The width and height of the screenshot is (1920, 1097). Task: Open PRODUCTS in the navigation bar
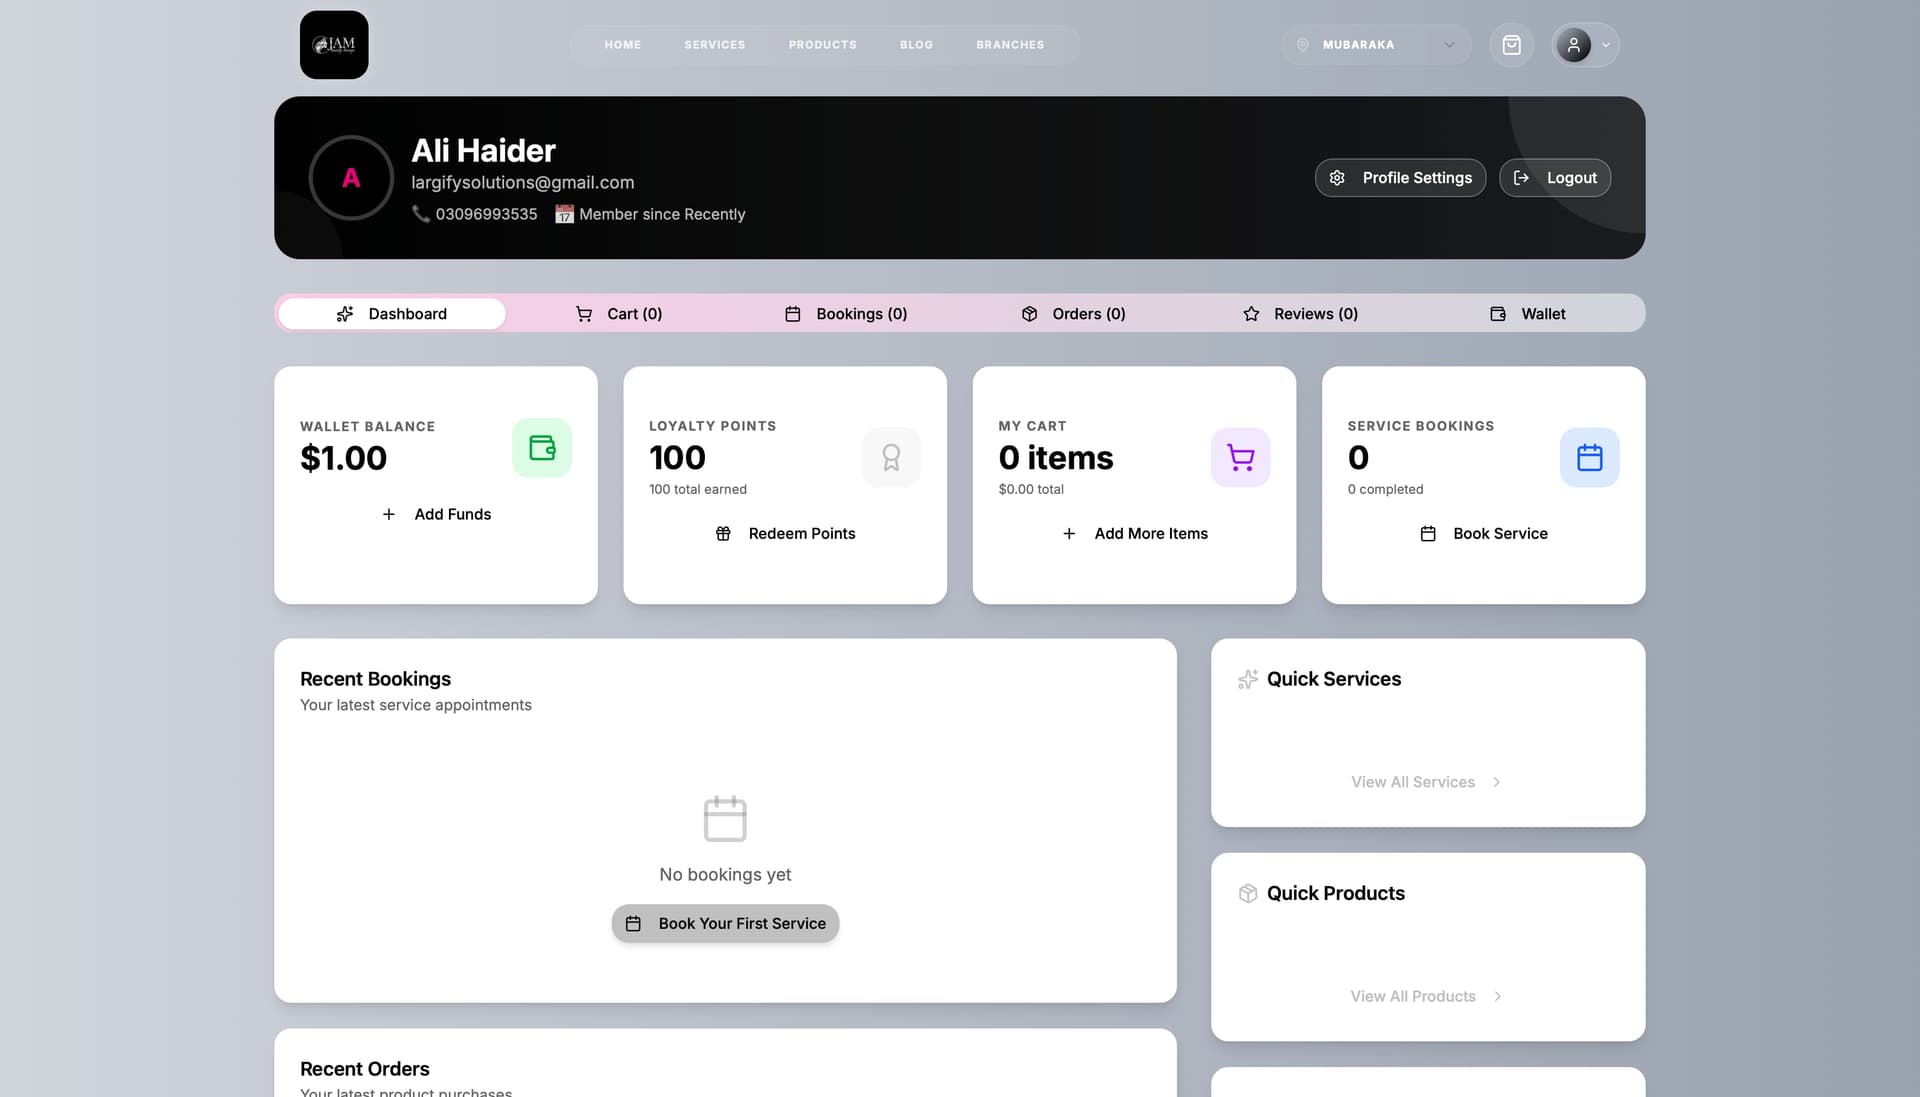point(822,44)
